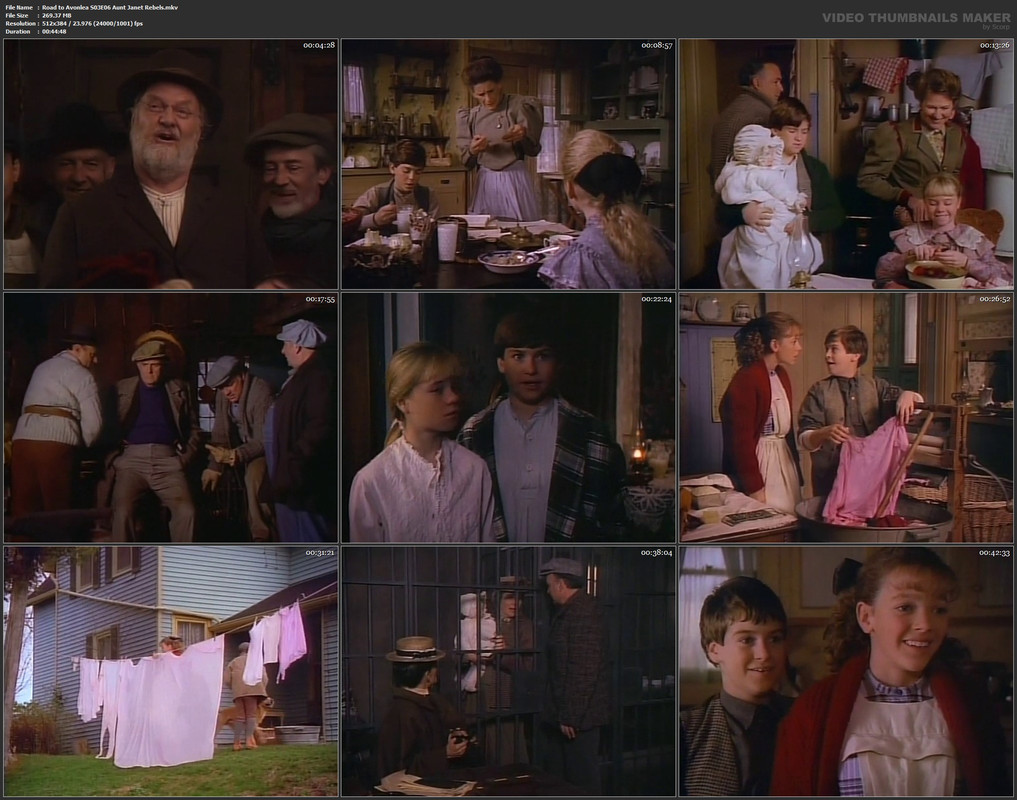Screen dimensions: 1017x800
Task: Click the 00:13:26 timestamp label
Action: (x=994, y=45)
